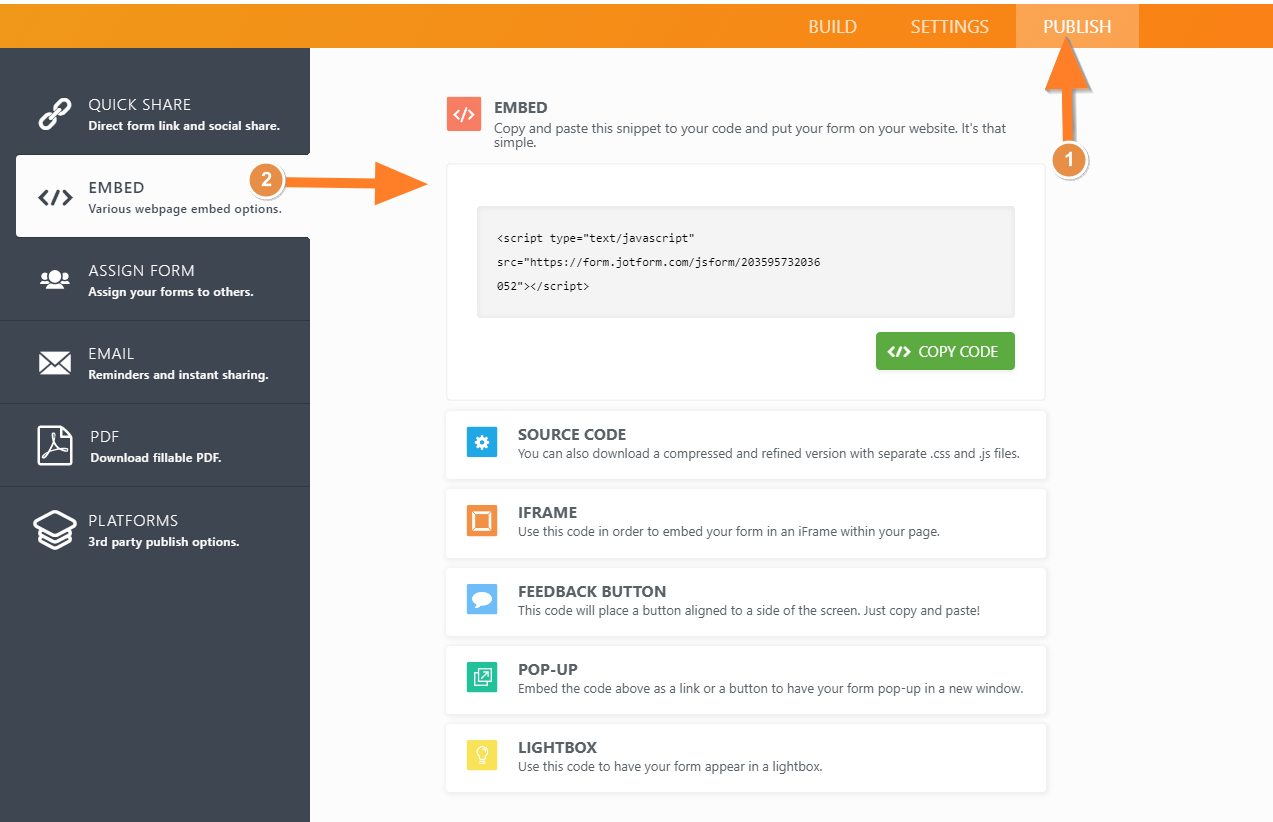This screenshot has width=1273, height=822.
Task: Click the blue Source Code gear icon
Action: pyautogui.click(x=482, y=442)
